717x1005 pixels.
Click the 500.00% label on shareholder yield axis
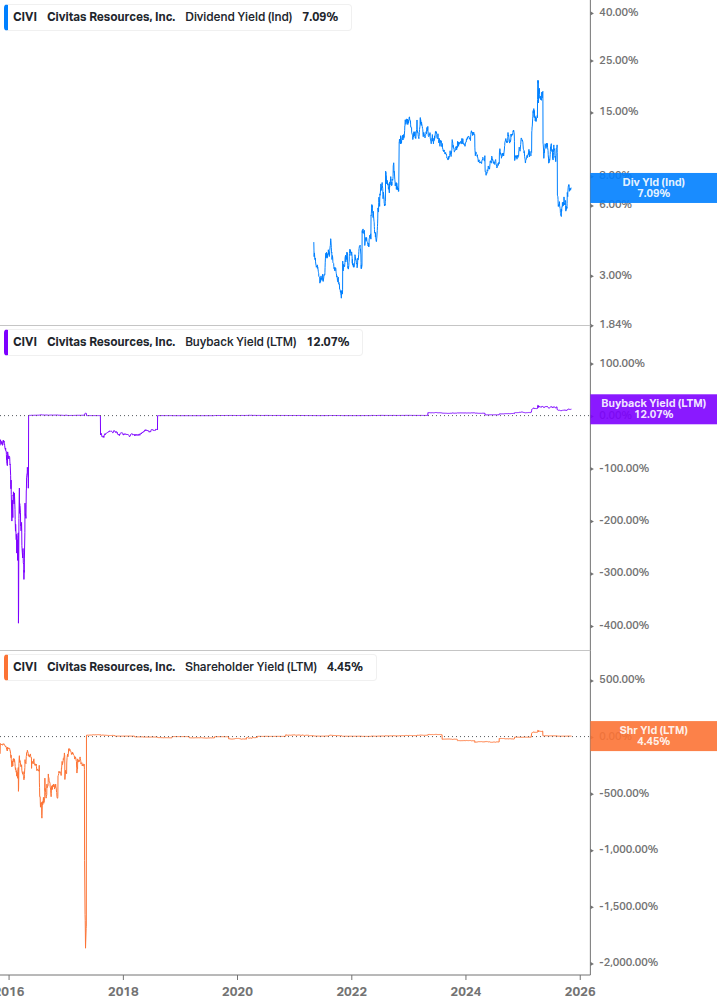click(x=622, y=679)
